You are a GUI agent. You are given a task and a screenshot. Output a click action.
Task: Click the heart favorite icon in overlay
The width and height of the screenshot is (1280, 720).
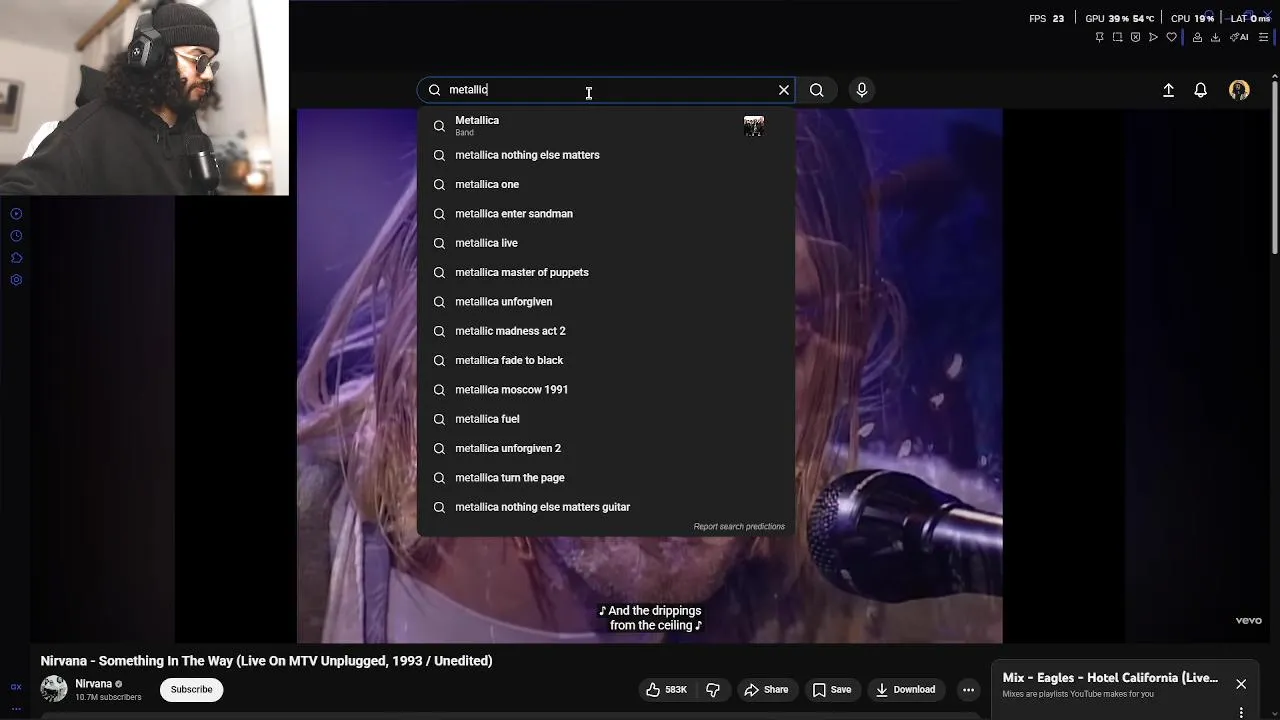coord(1171,37)
